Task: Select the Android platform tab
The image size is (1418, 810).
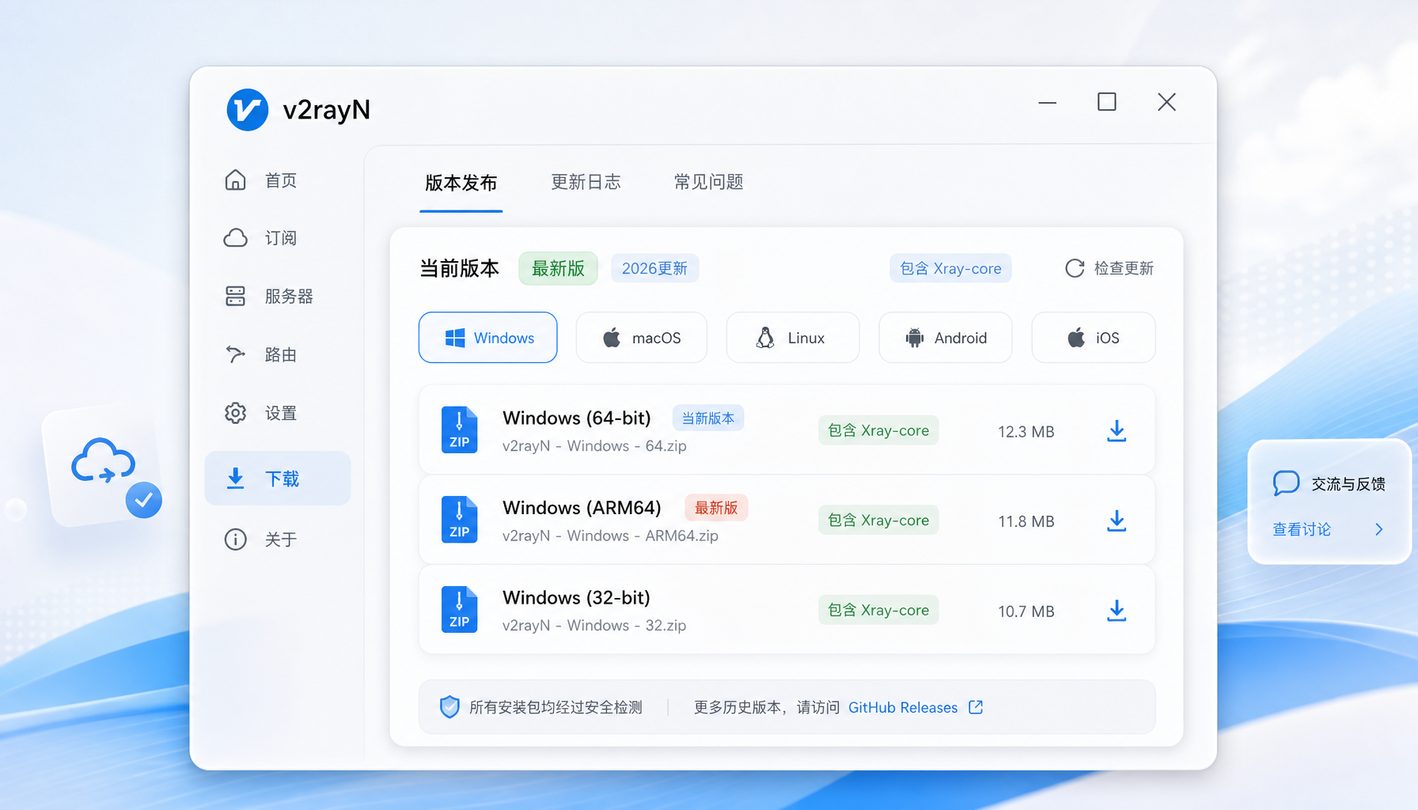Action: (x=945, y=338)
